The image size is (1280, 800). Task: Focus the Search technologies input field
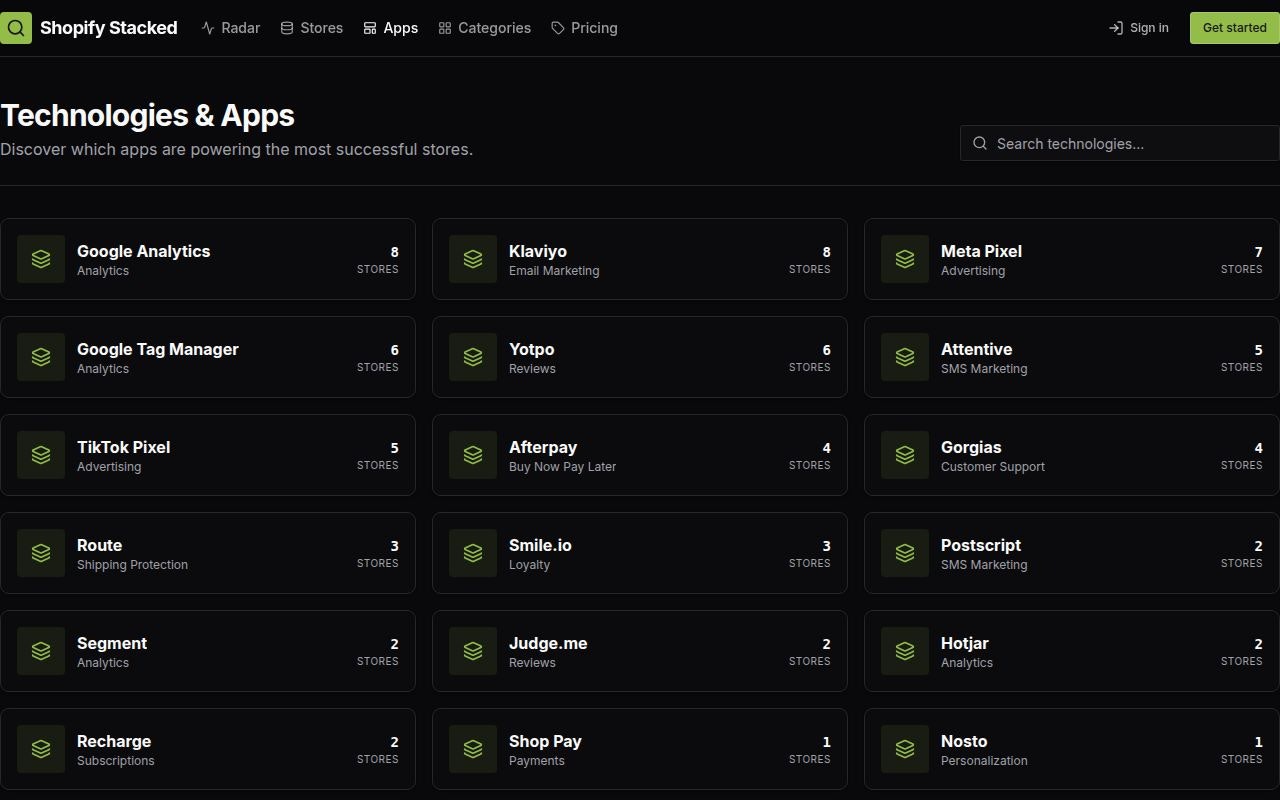[1120, 143]
